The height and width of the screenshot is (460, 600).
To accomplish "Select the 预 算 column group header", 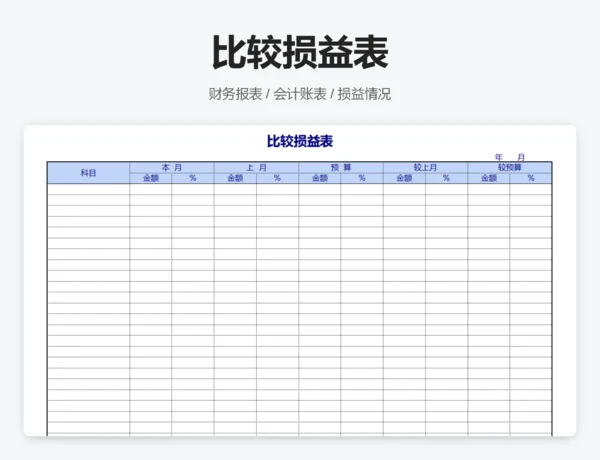I will click(x=341, y=168).
